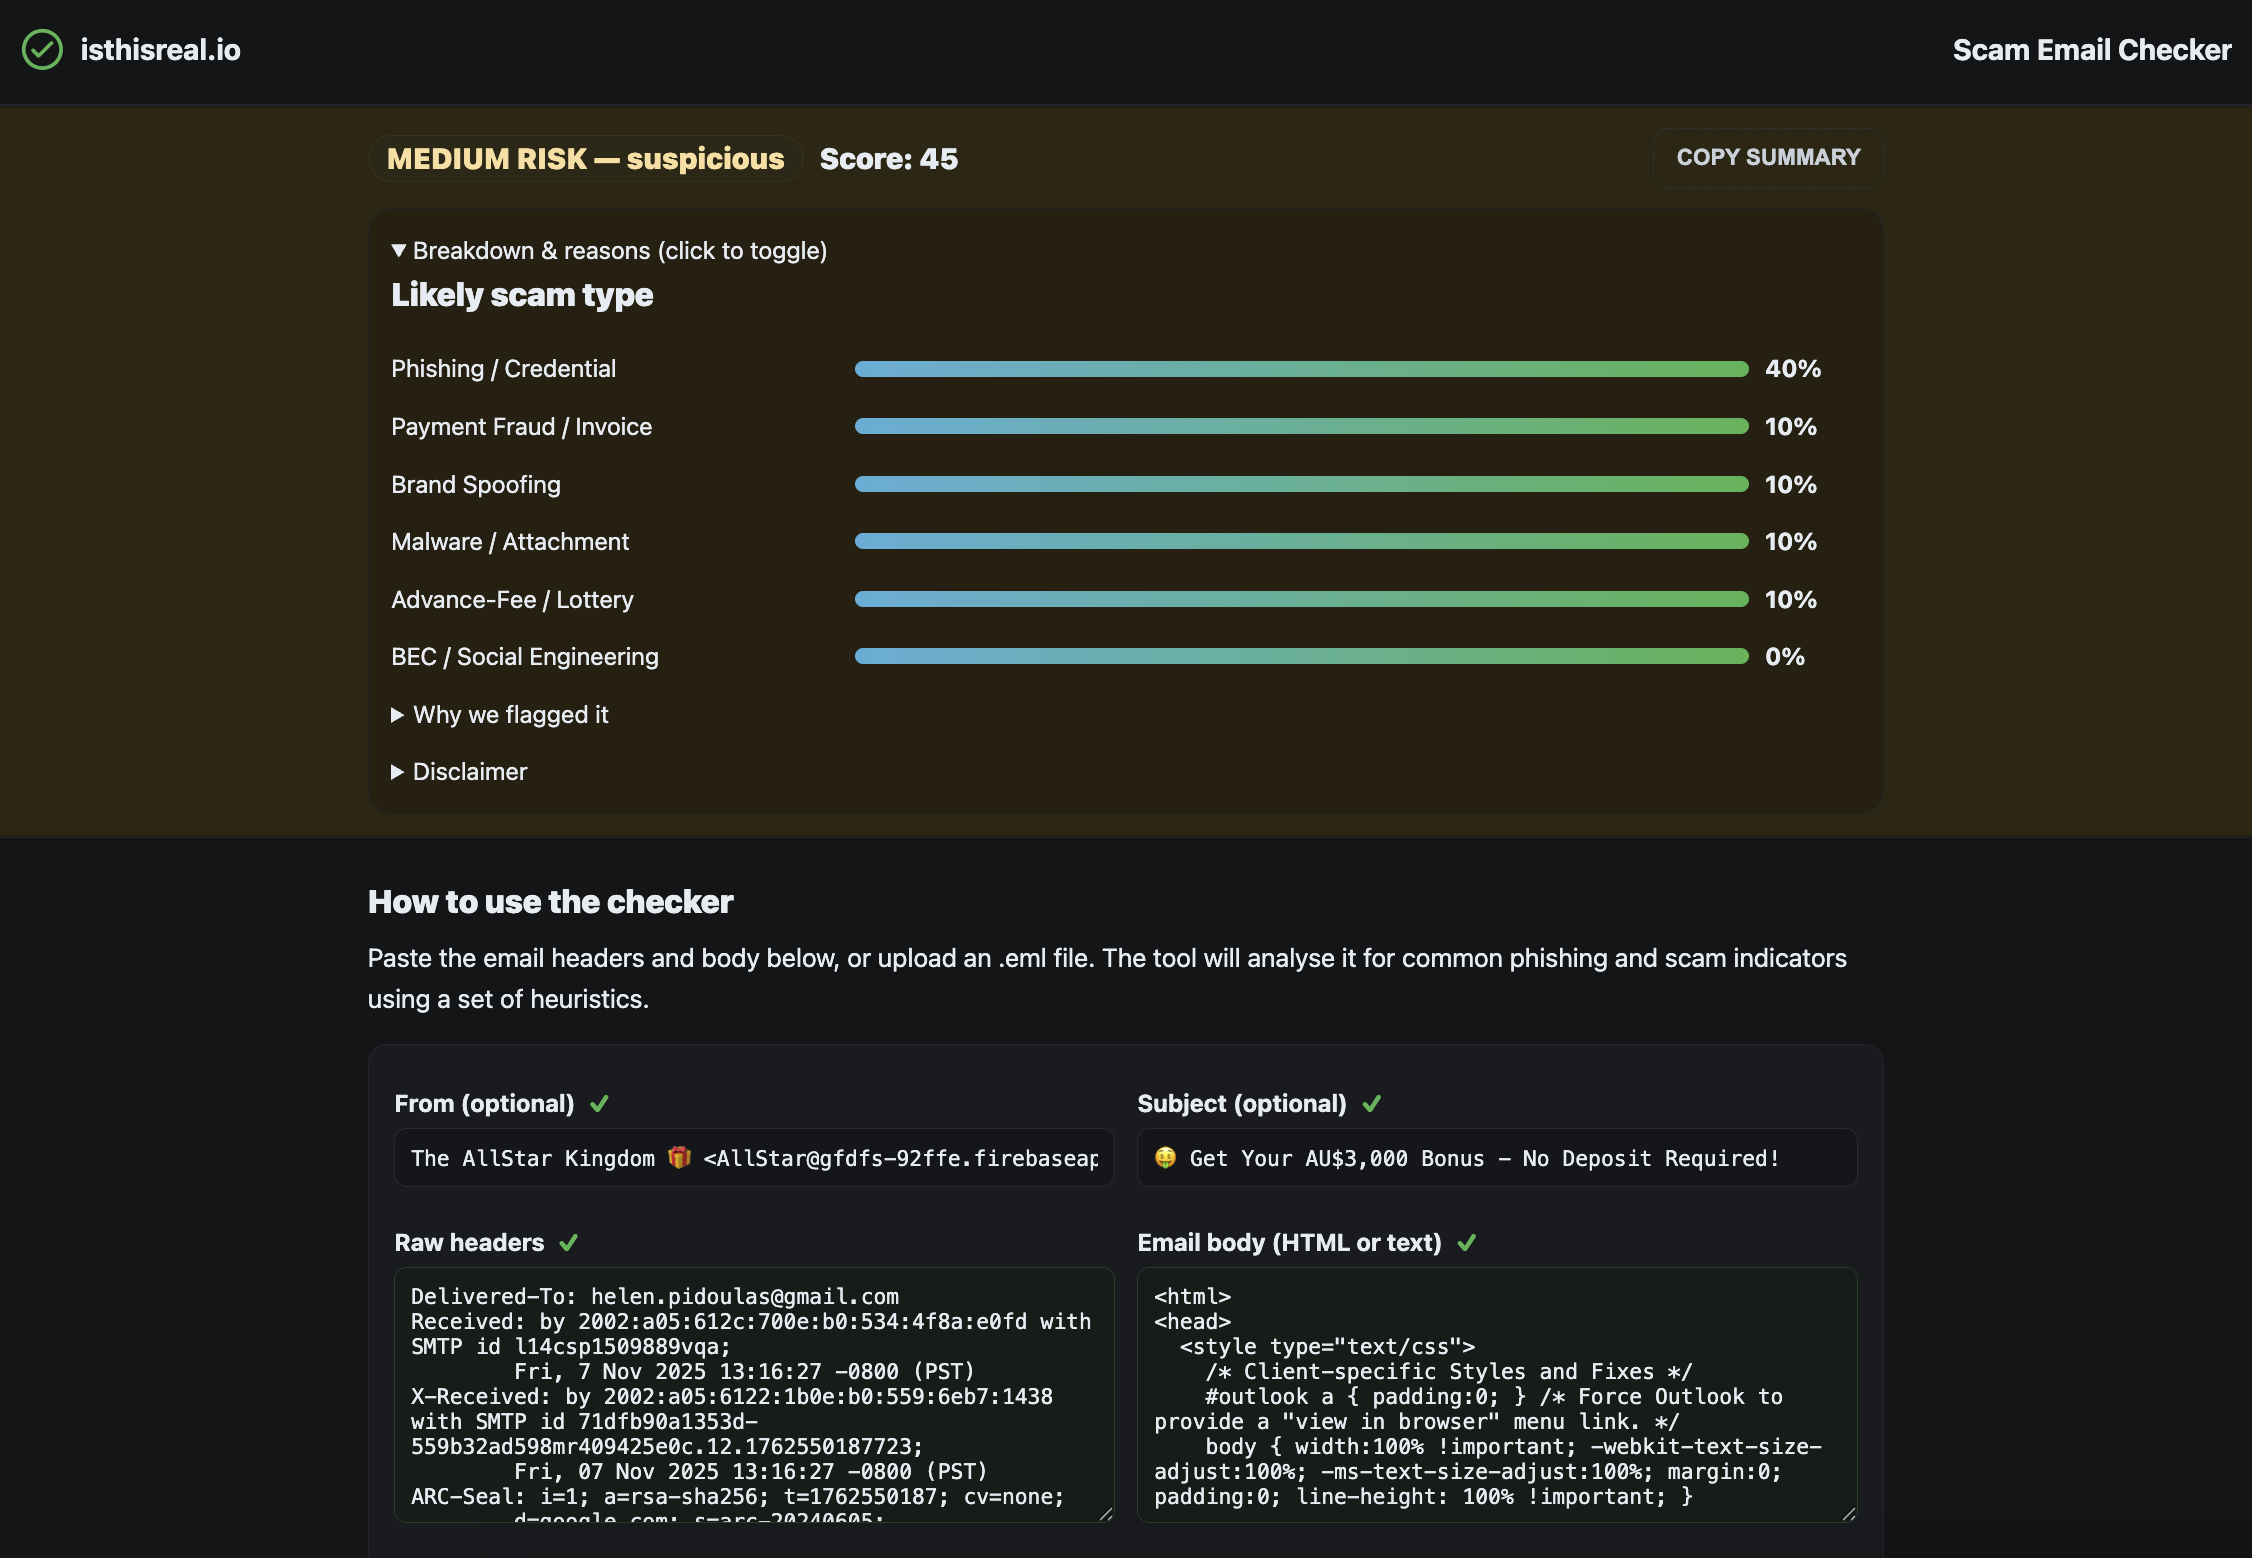This screenshot has height=1558, width=2252.
Task: Open the isthisreal.io home link
Action: 160,50
